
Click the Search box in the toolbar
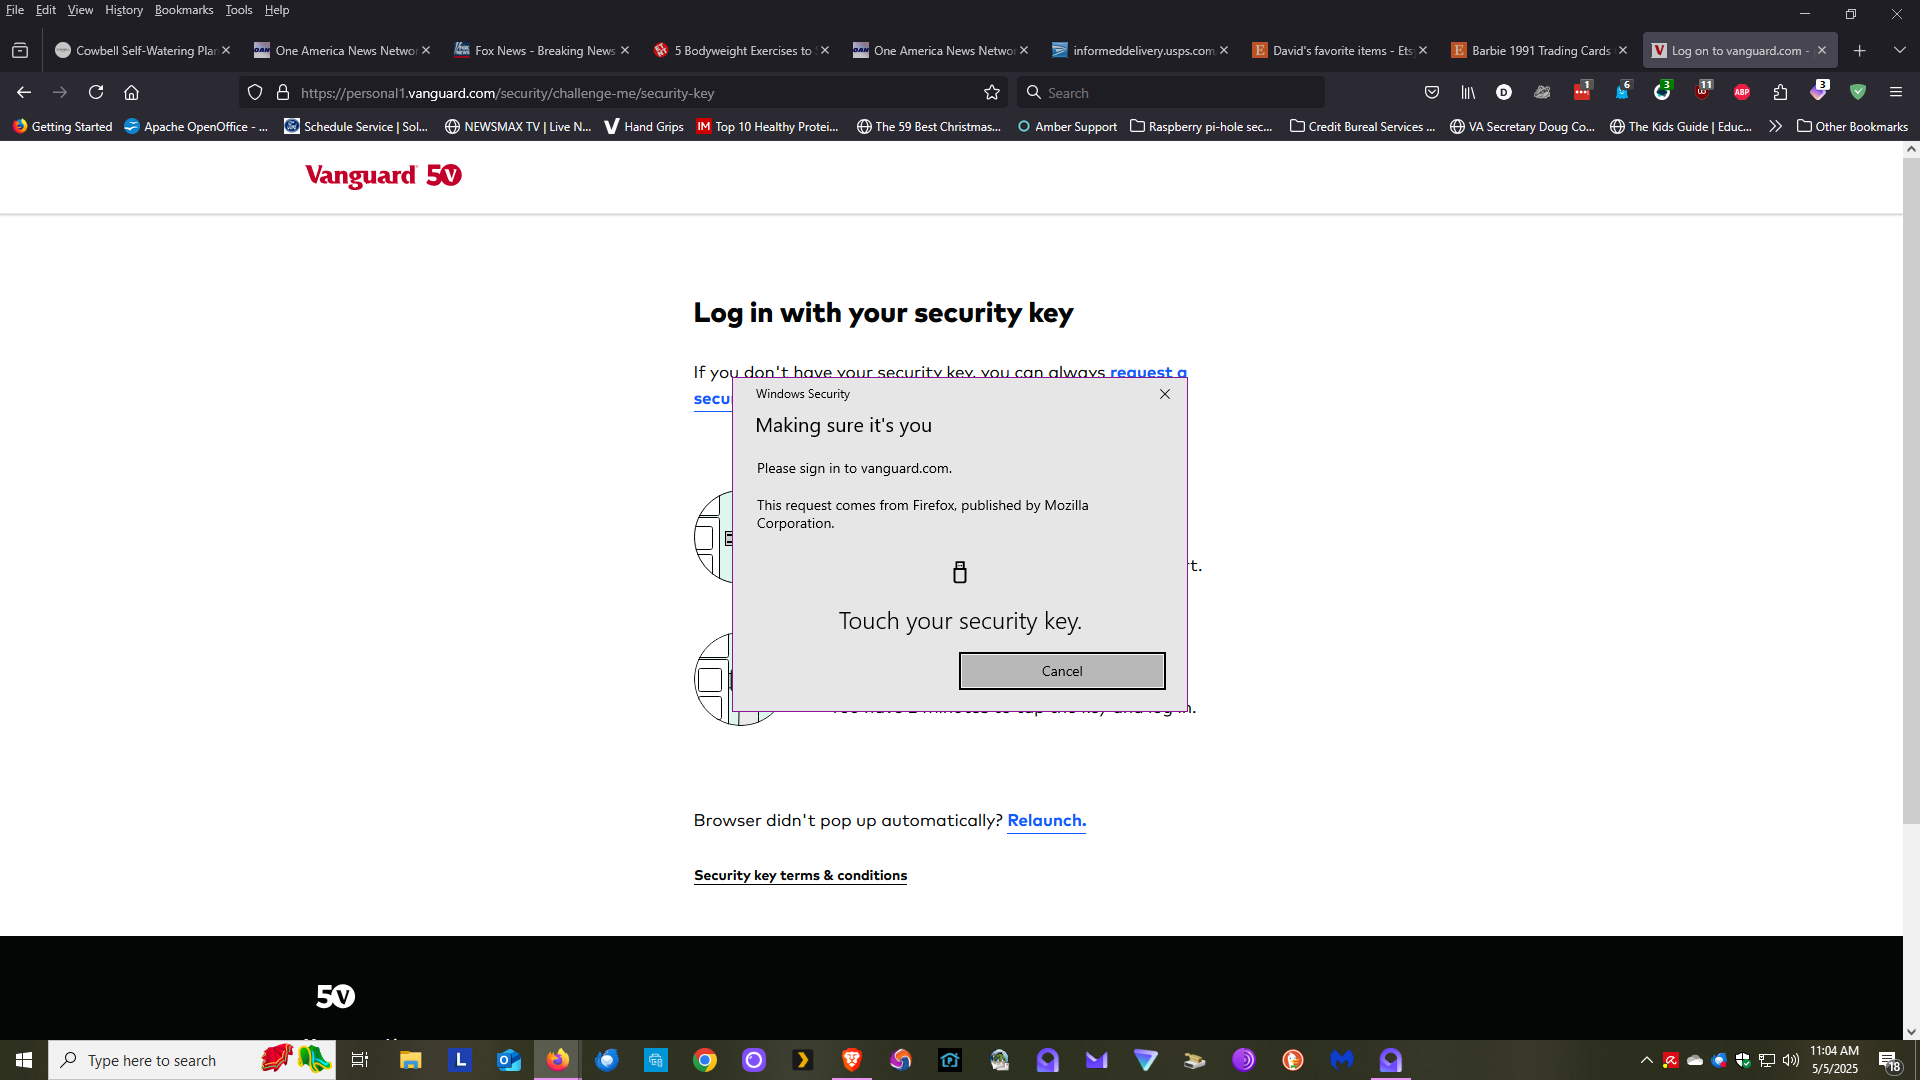tap(1171, 92)
